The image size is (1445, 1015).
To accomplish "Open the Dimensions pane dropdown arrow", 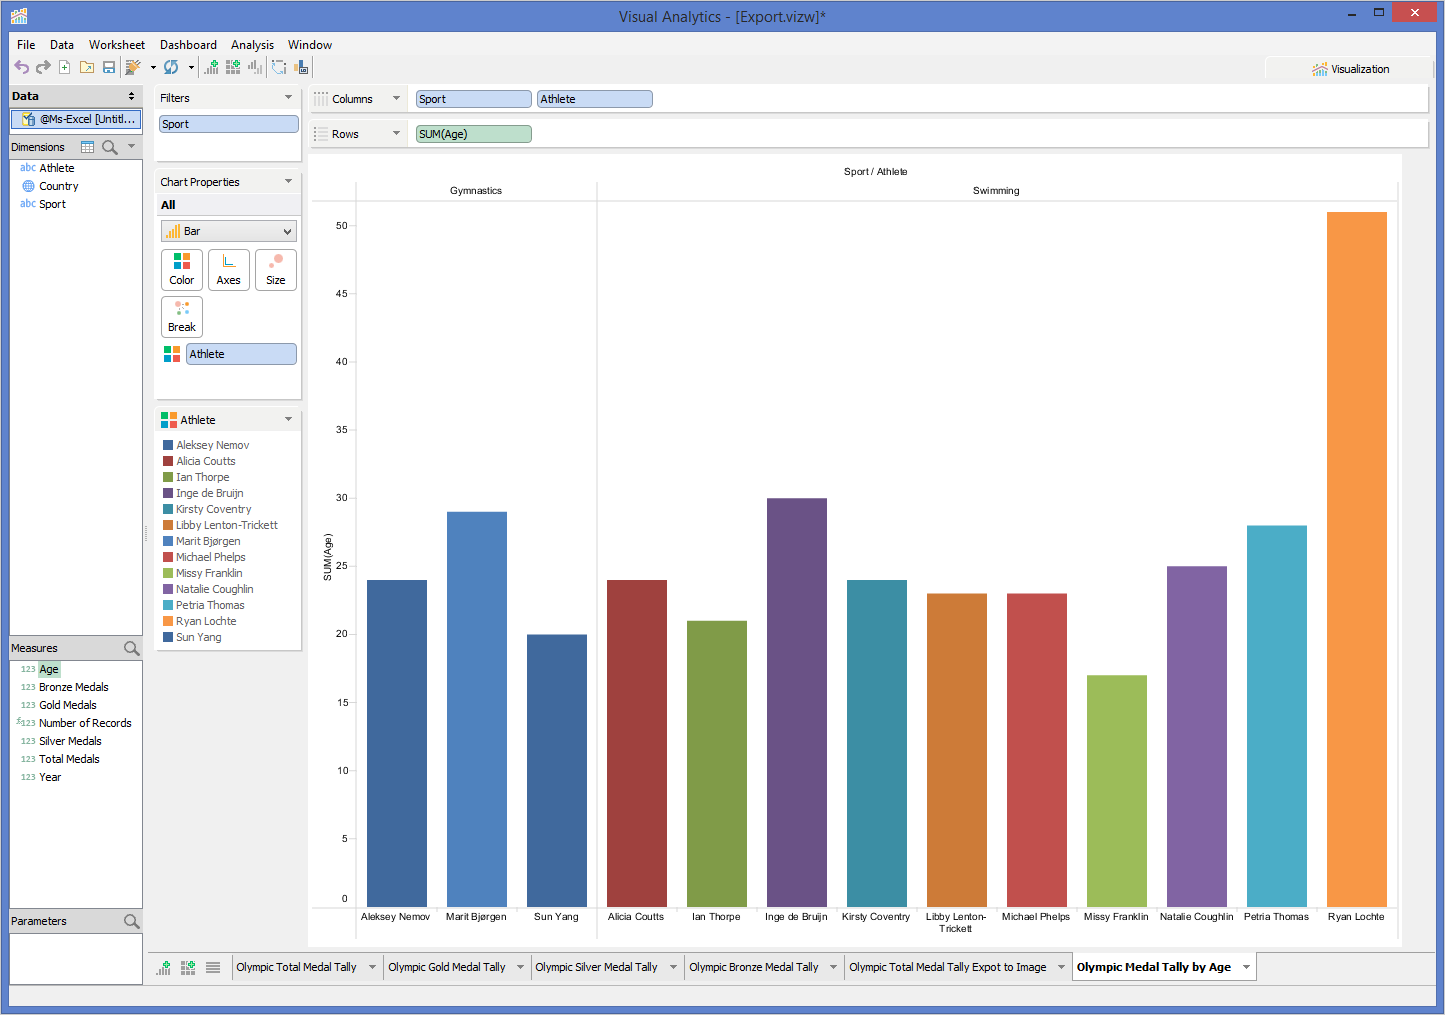I will [131, 146].
